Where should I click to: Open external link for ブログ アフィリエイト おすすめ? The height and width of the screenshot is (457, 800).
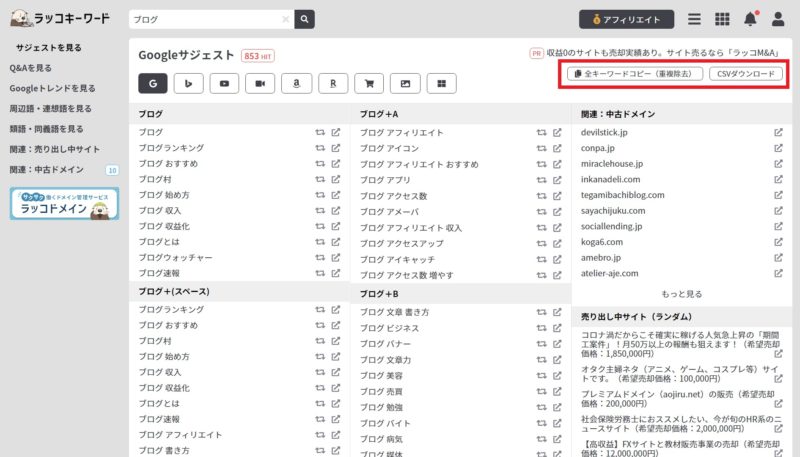[x=557, y=164]
